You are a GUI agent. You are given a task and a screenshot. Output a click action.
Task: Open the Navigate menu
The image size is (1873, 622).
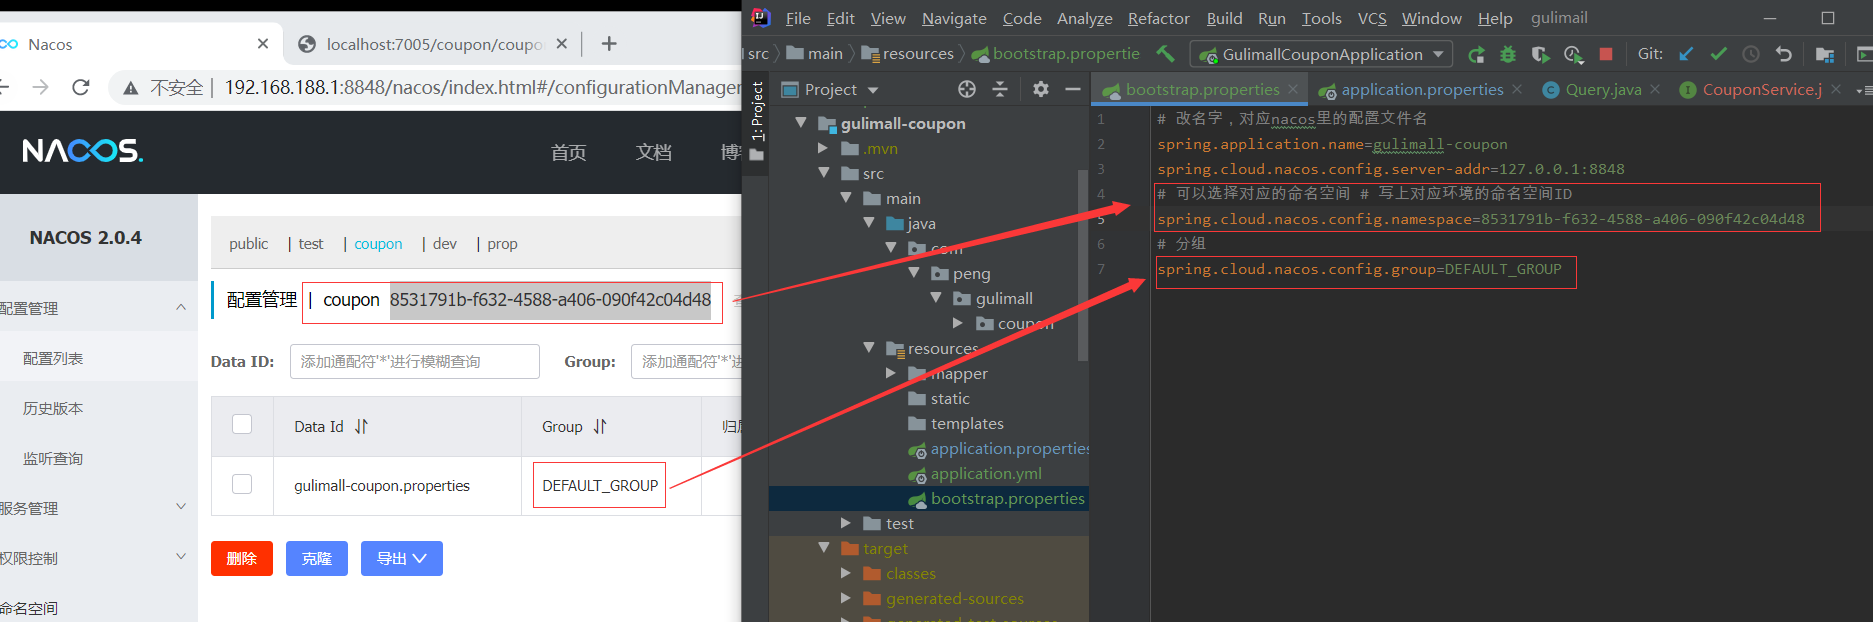coord(954,18)
